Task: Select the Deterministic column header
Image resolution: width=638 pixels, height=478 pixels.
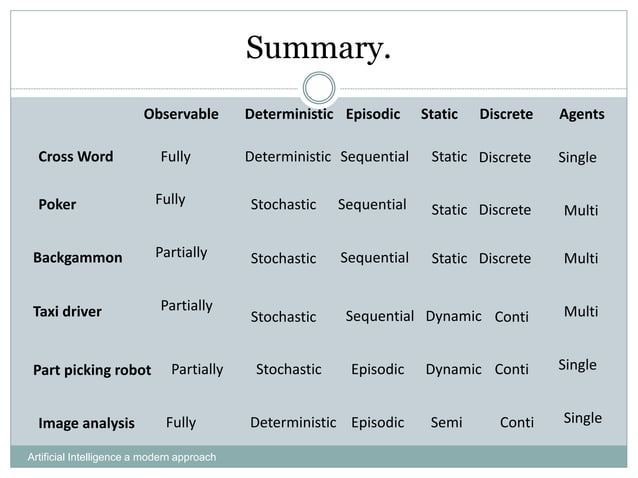Action: tap(289, 114)
